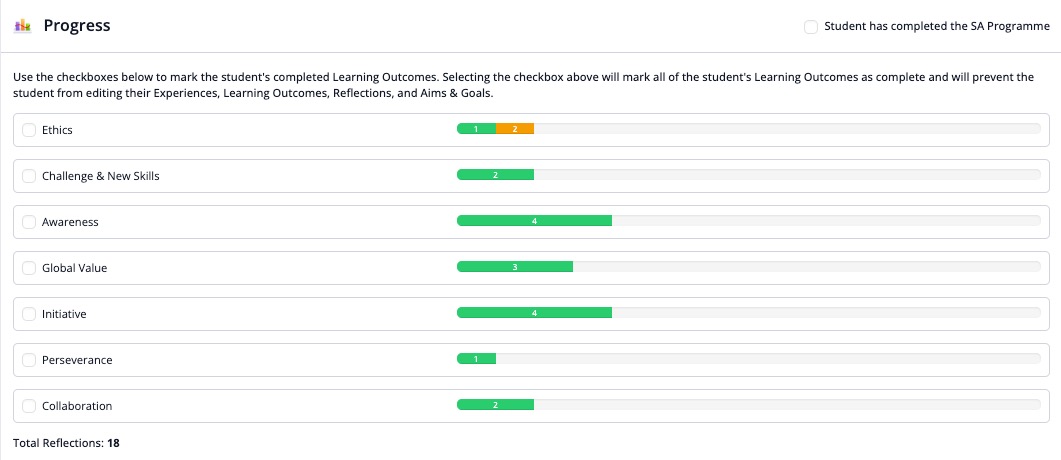Enable the Awareness outcome checkbox
This screenshot has width=1061, height=460.
pyautogui.click(x=29, y=222)
